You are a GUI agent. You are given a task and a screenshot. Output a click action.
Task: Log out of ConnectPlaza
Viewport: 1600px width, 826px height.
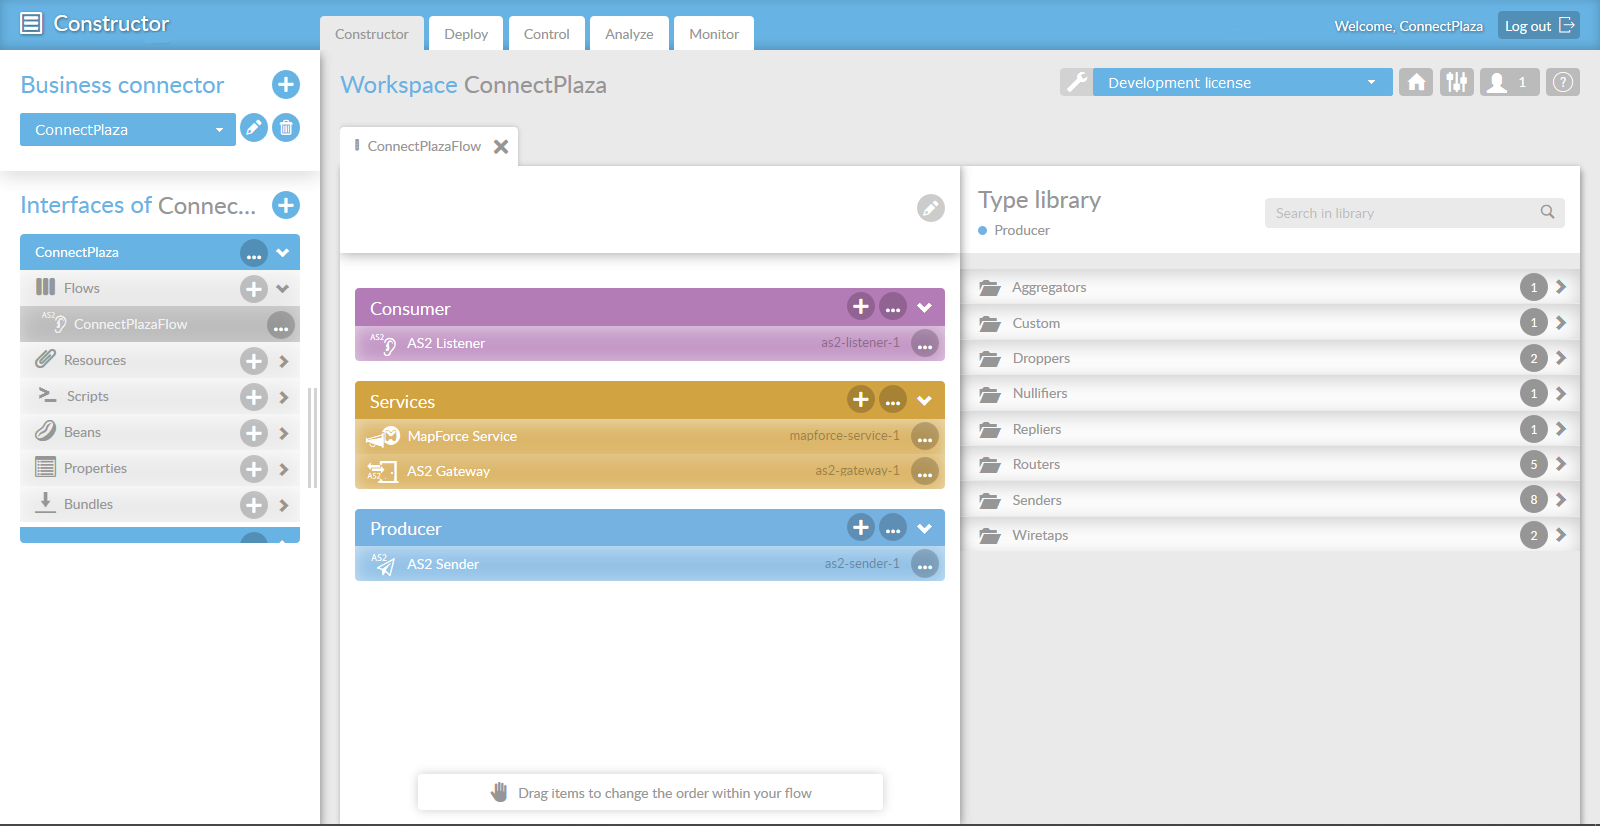(x=1539, y=26)
